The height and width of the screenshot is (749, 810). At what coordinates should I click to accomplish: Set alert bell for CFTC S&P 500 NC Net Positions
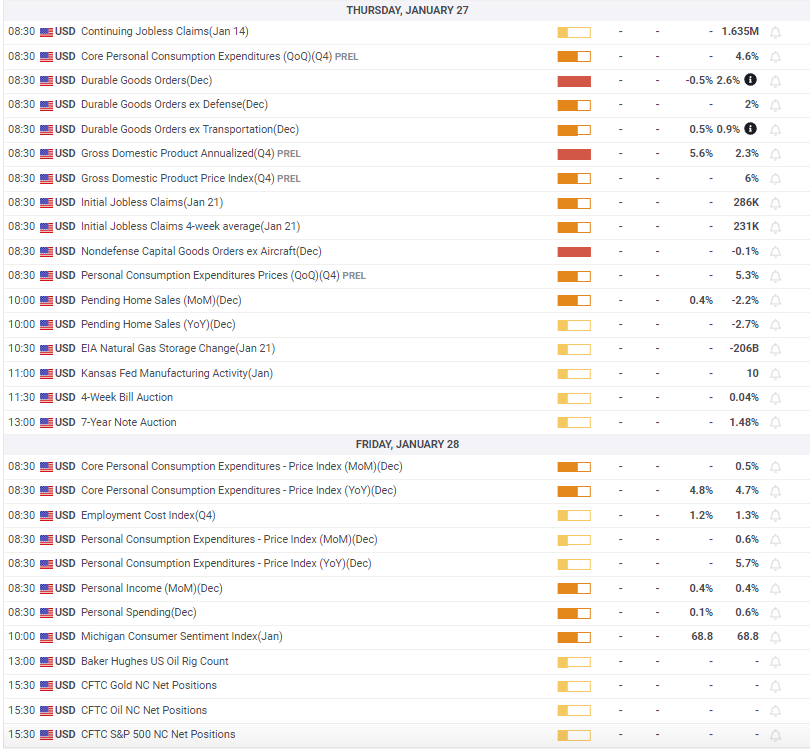(775, 735)
